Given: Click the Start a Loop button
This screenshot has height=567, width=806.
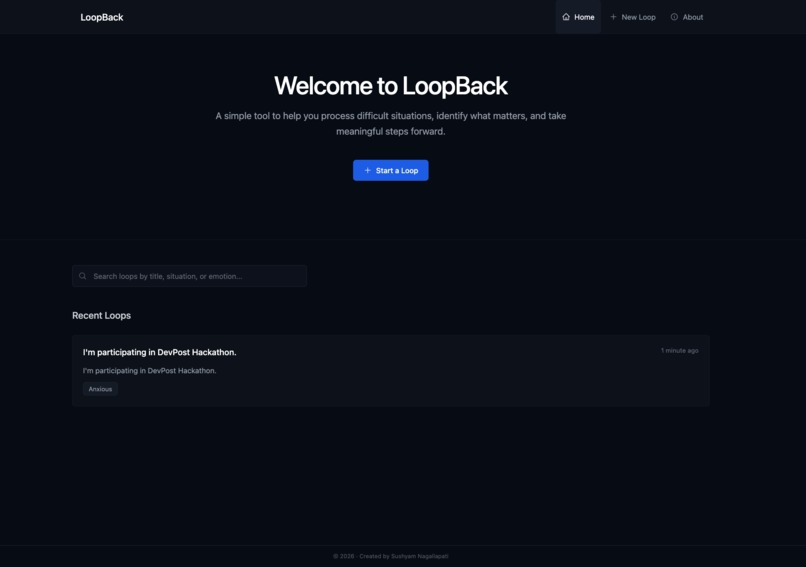Looking at the screenshot, I should click(x=391, y=170).
